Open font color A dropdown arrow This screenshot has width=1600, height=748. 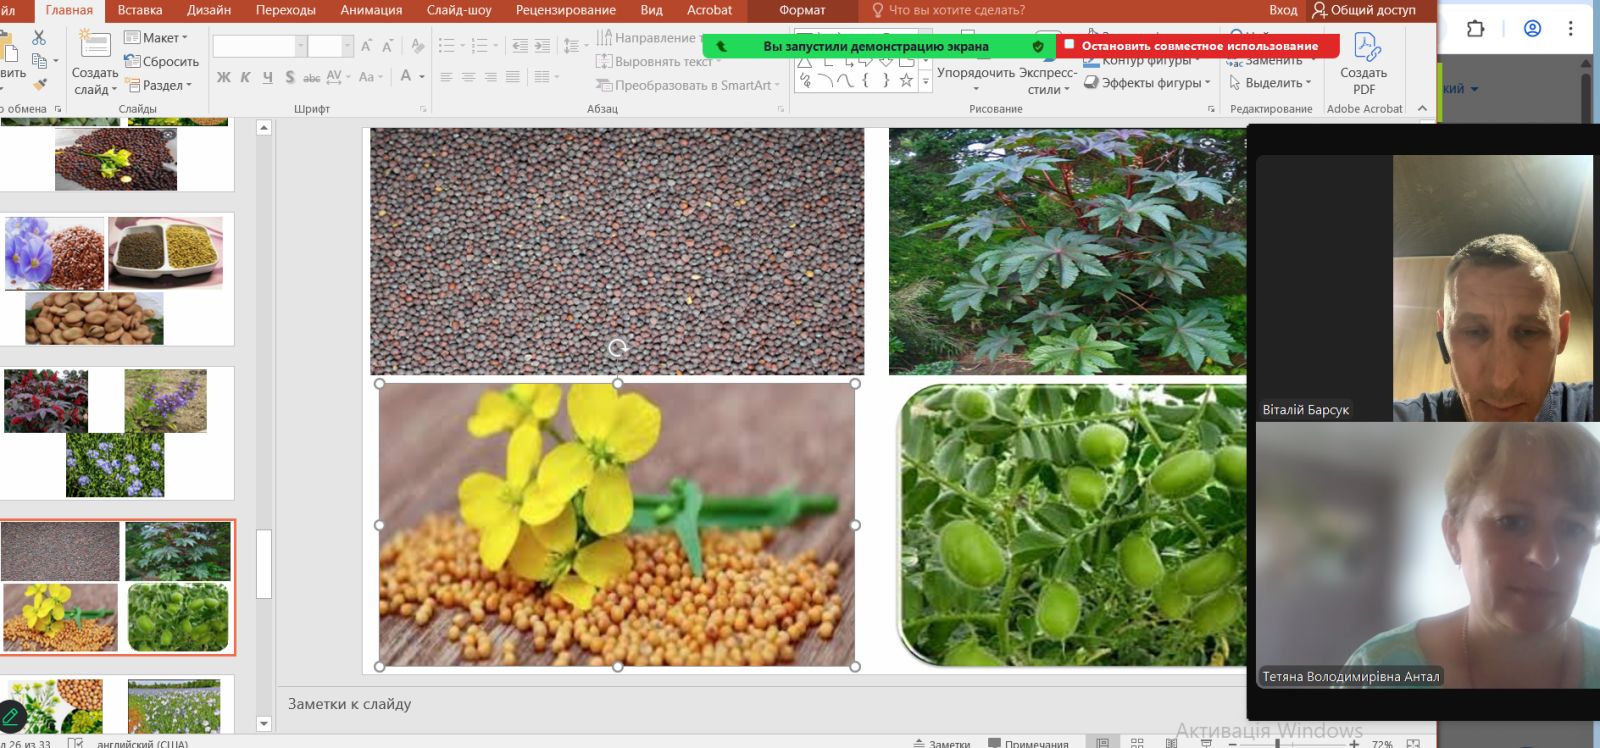422,77
